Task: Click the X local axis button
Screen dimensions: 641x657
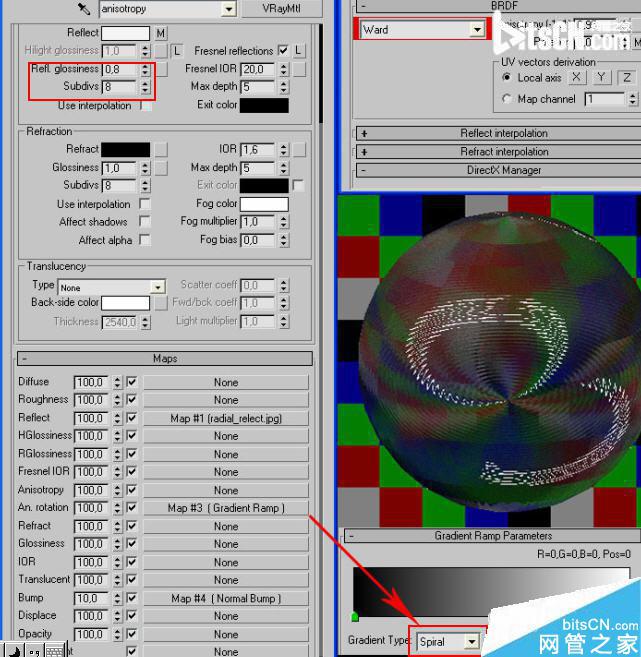Action: tap(576, 78)
